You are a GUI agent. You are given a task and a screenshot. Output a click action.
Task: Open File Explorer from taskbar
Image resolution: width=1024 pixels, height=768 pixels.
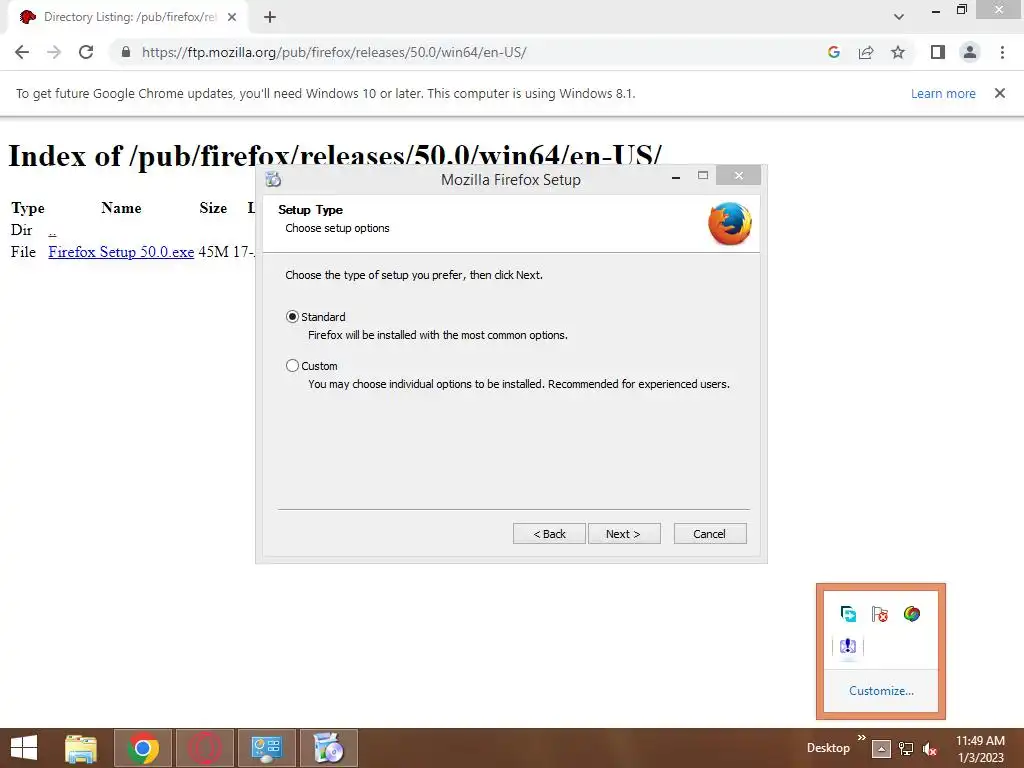(81, 748)
